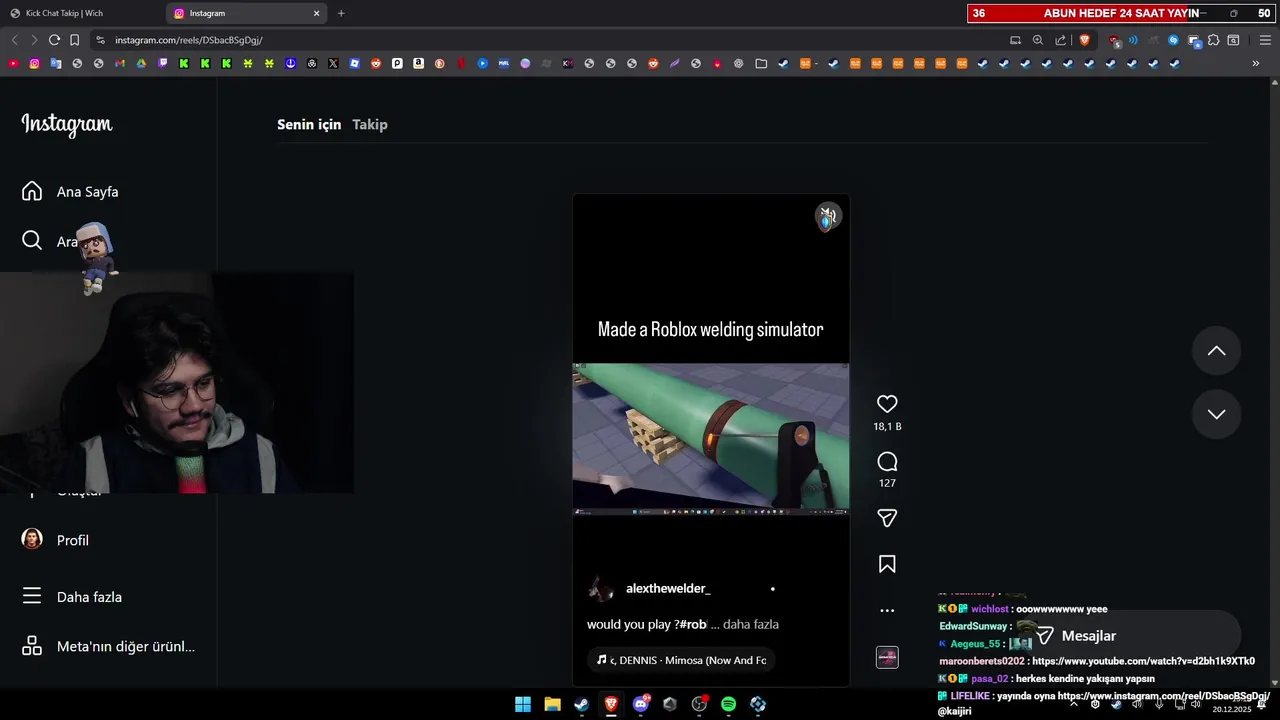The width and height of the screenshot is (1280, 720).
Task: Save the reel with the bookmark icon
Action: pyautogui.click(x=887, y=564)
